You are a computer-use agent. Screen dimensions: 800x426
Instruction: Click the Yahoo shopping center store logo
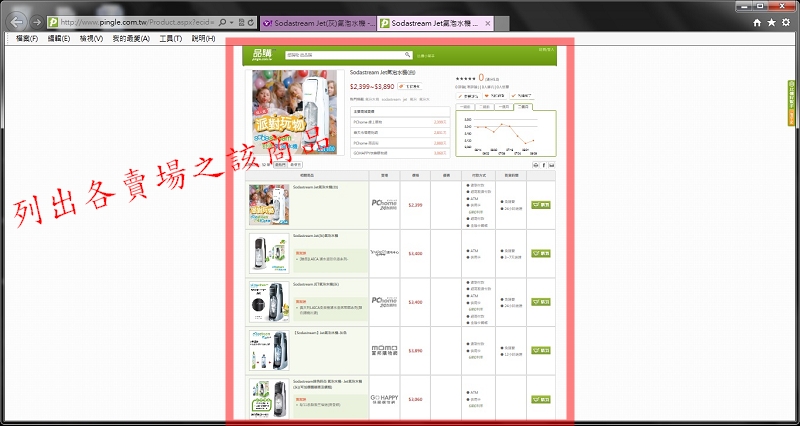(x=385, y=253)
